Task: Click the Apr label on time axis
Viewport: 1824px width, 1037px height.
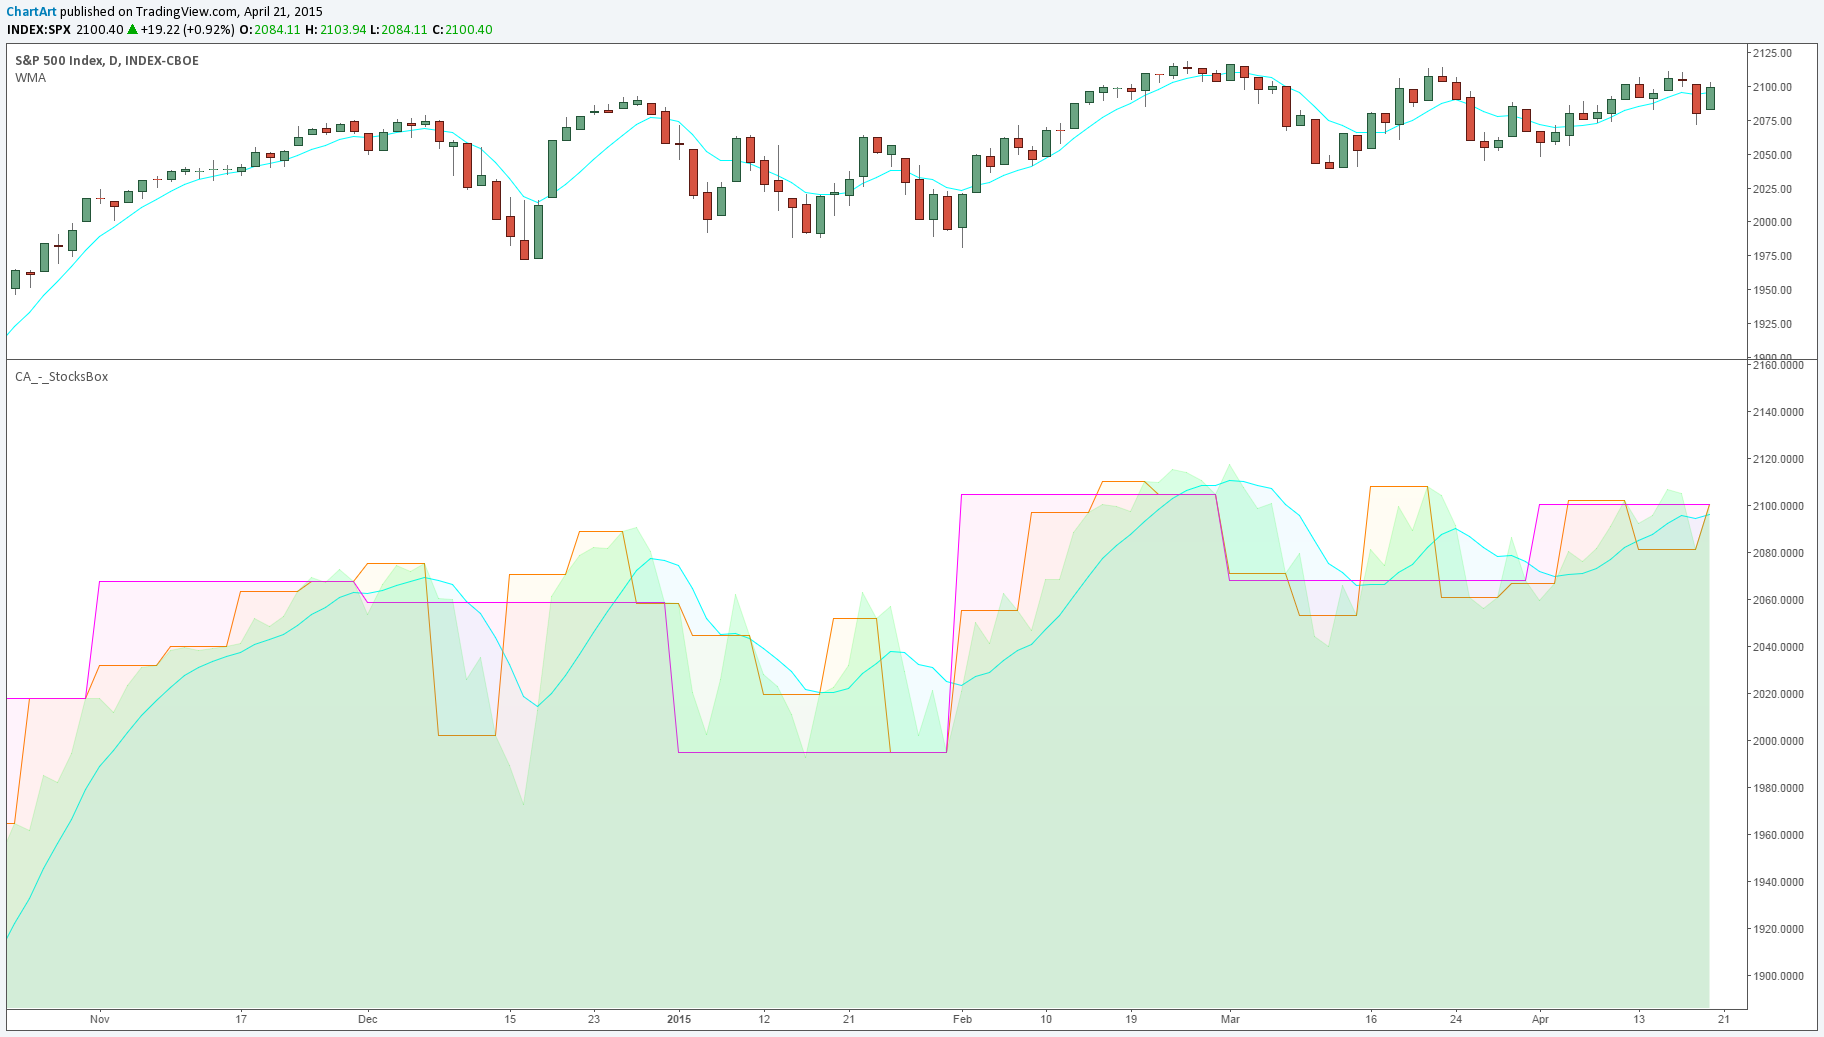Action: point(1540,1019)
